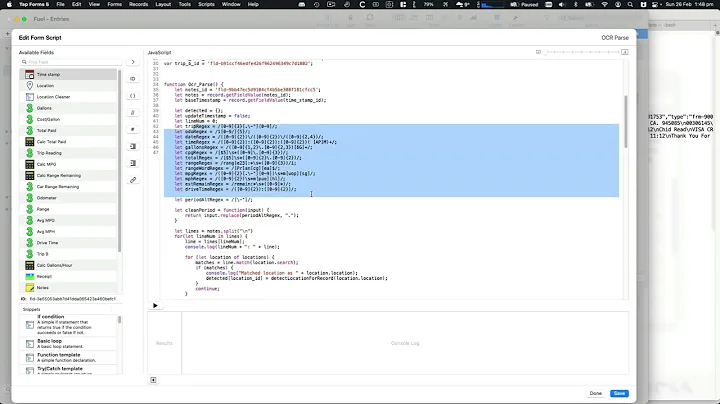Click the comment slashes button
This screenshot has width=720, height=404.
coord(133,112)
